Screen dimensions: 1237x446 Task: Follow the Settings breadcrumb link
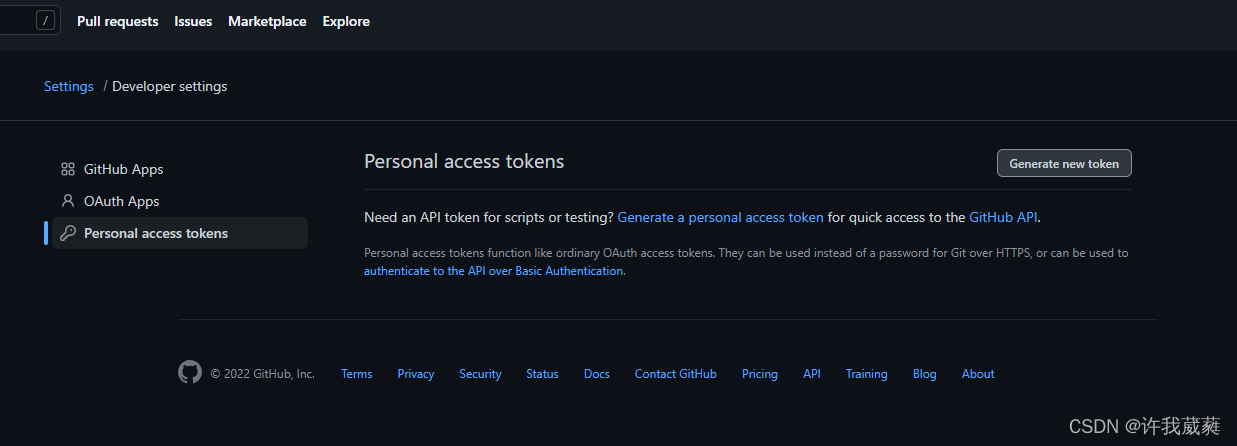69,86
